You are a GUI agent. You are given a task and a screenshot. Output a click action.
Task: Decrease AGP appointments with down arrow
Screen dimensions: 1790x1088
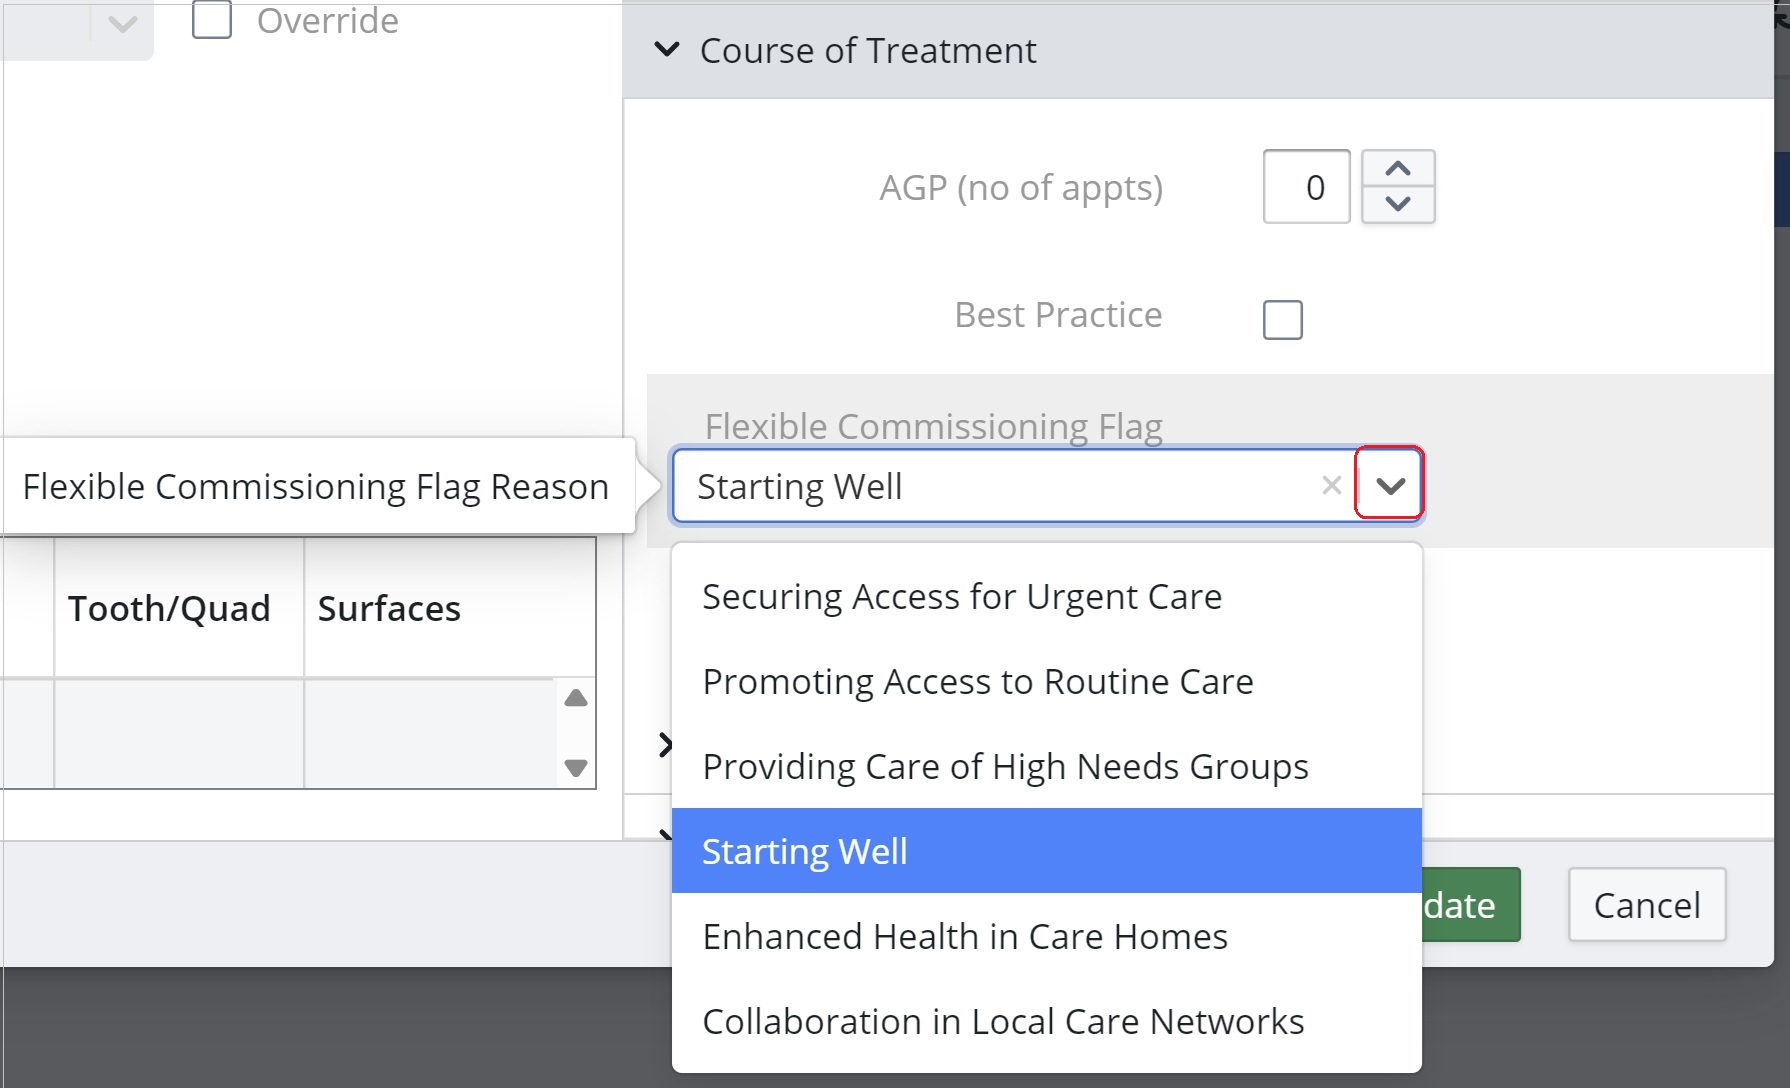1398,204
